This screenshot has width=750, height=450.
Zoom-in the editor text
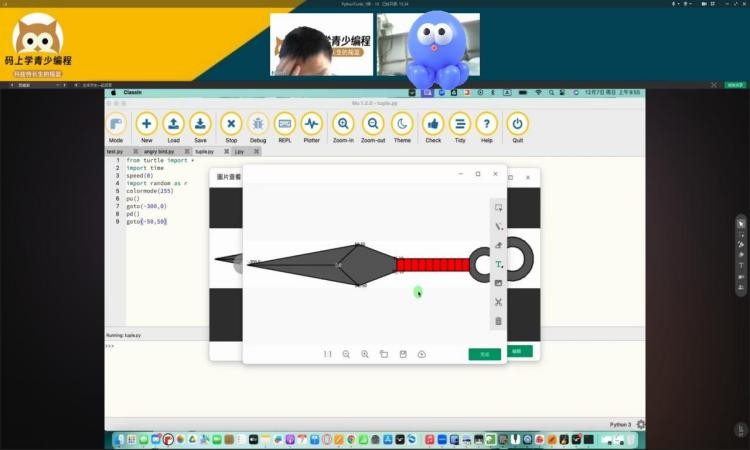pos(343,124)
